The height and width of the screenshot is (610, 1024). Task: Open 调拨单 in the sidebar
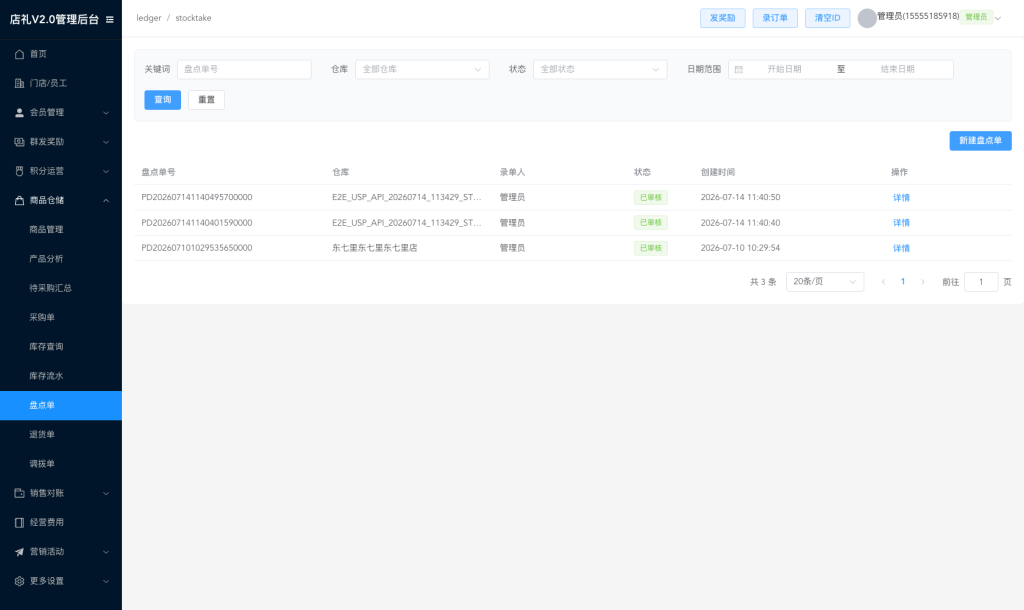click(x=42, y=464)
